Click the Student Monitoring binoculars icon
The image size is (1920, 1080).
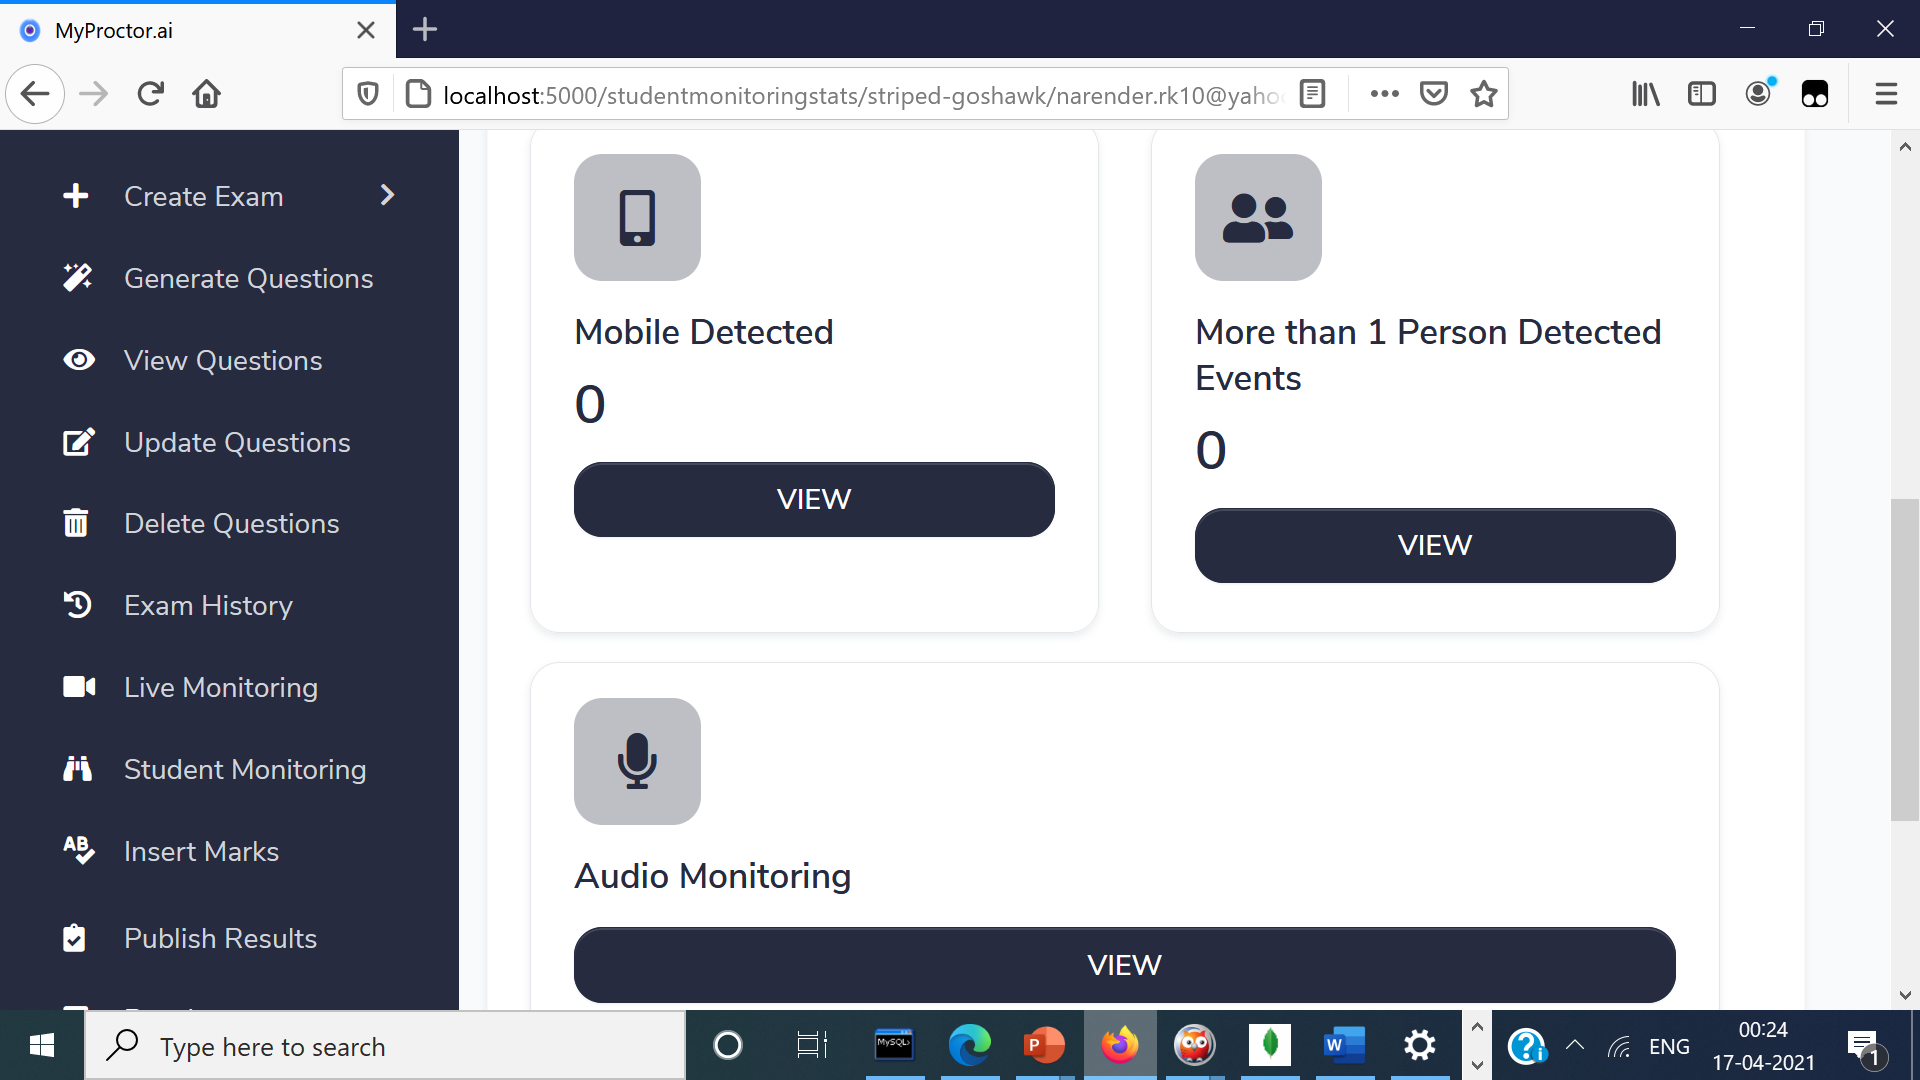(77, 769)
